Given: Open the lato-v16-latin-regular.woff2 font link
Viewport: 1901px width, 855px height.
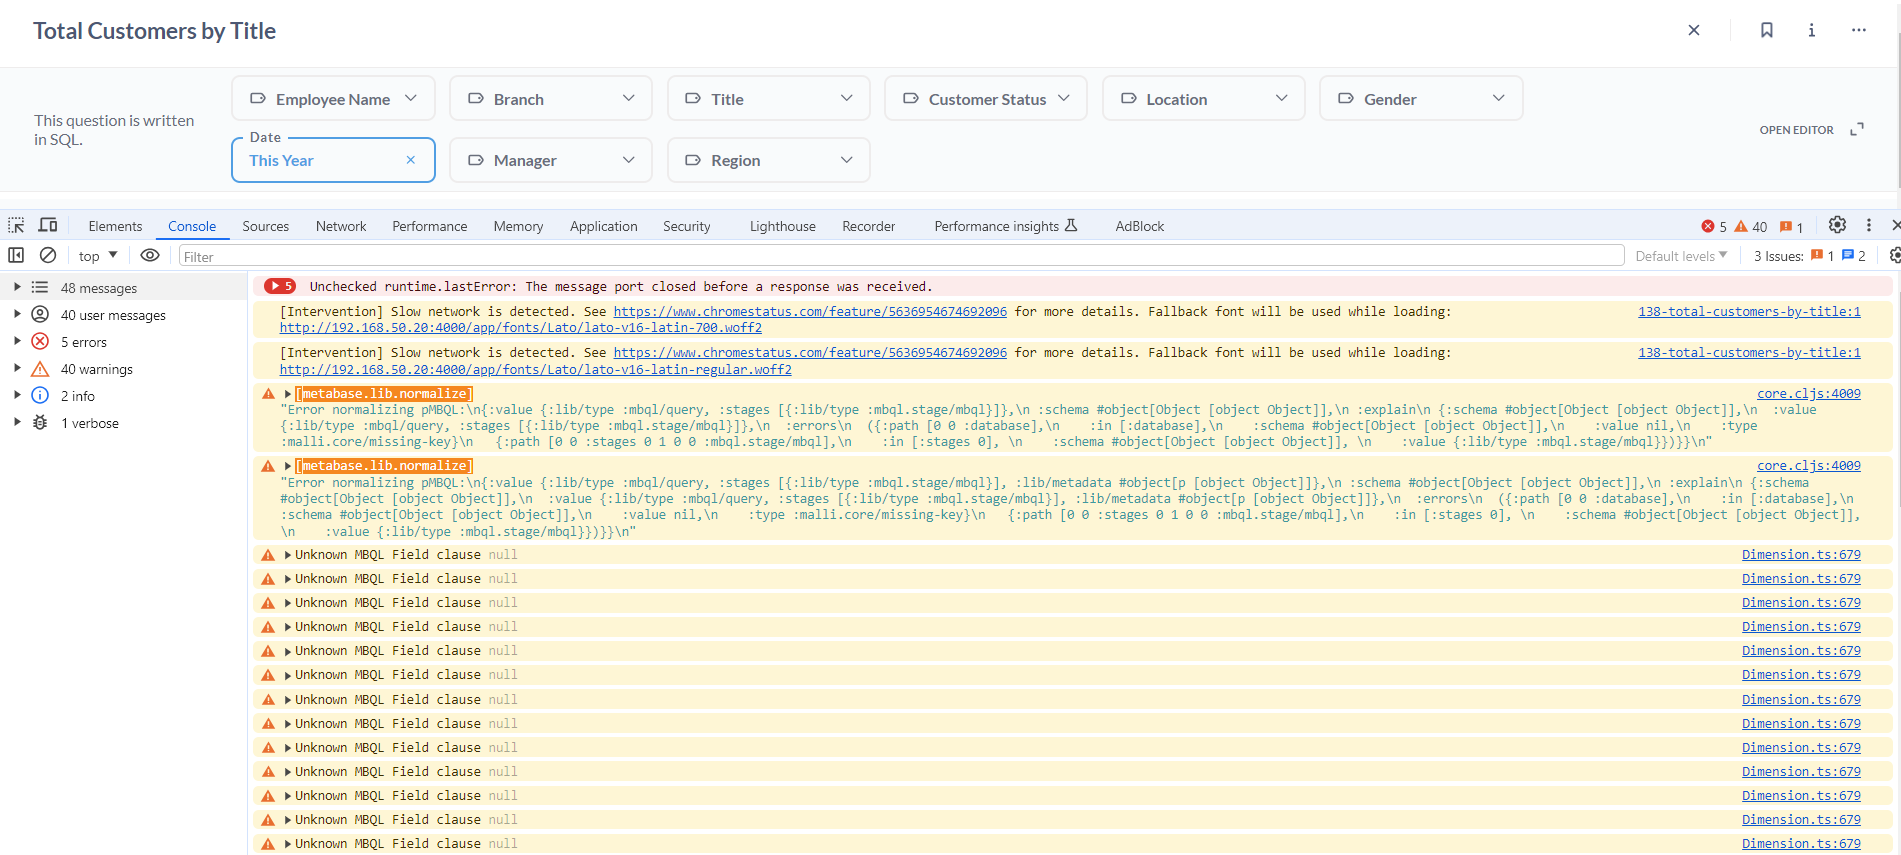Looking at the screenshot, I should click(x=535, y=370).
